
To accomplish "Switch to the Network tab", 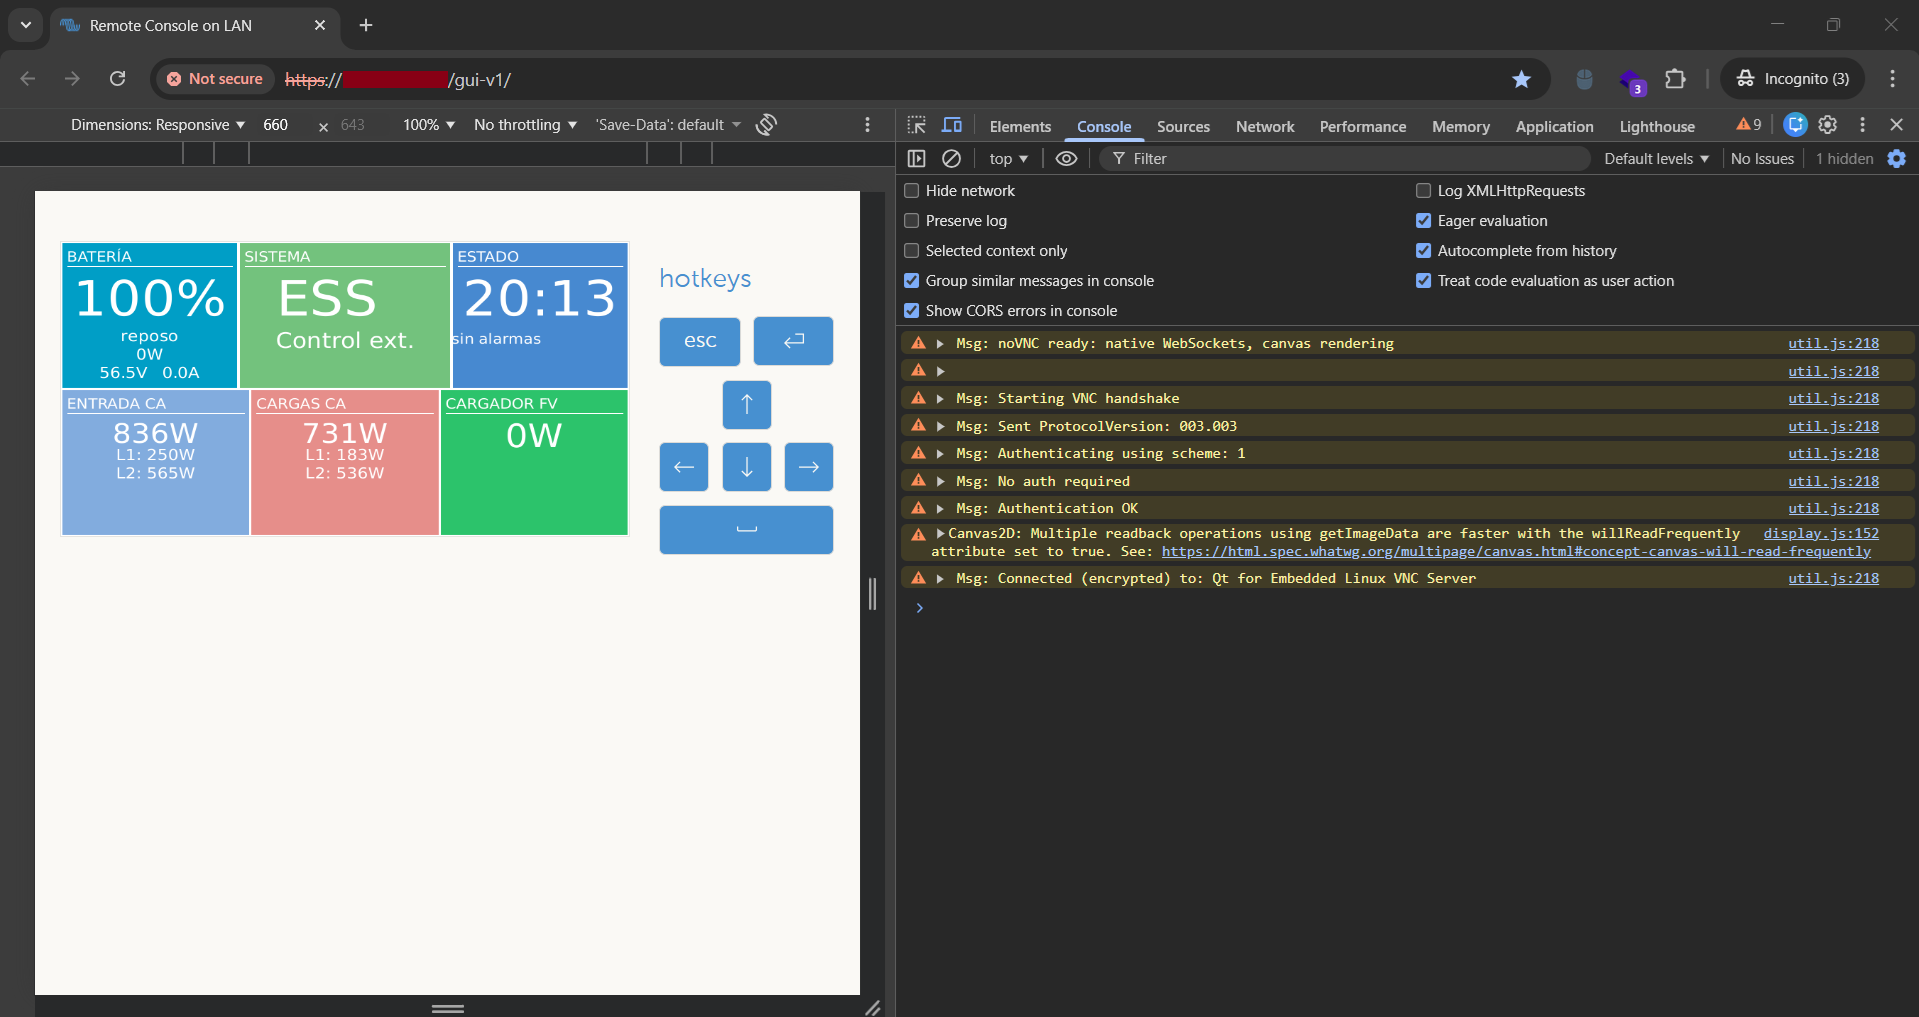I will click(1264, 127).
